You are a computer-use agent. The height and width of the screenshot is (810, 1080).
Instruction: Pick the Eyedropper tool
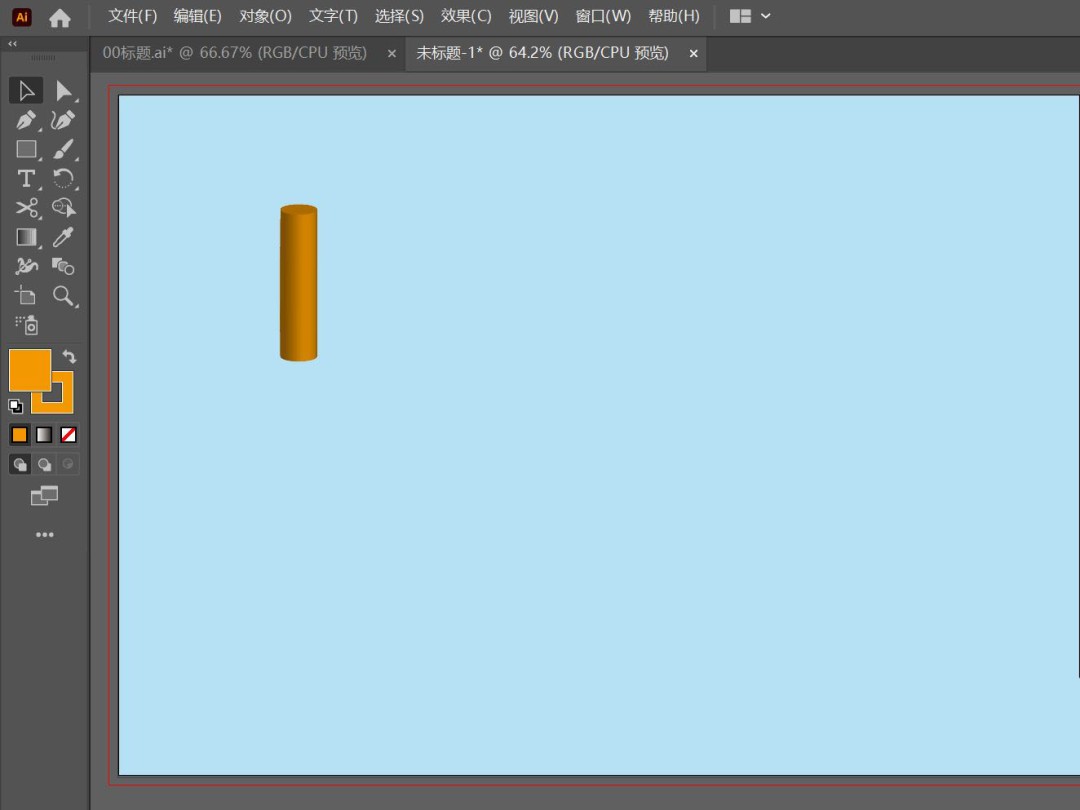coord(64,237)
